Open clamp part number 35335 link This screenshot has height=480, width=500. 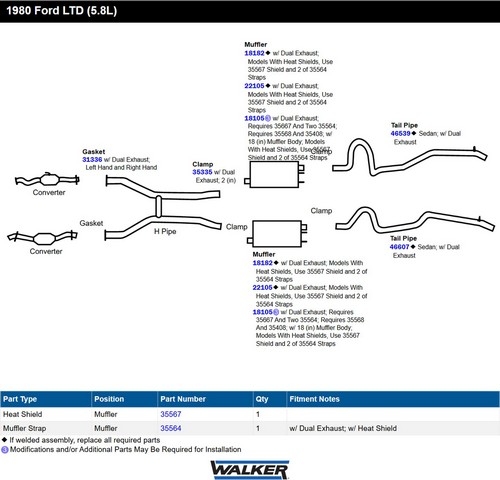pyautogui.click(x=202, y=172)
